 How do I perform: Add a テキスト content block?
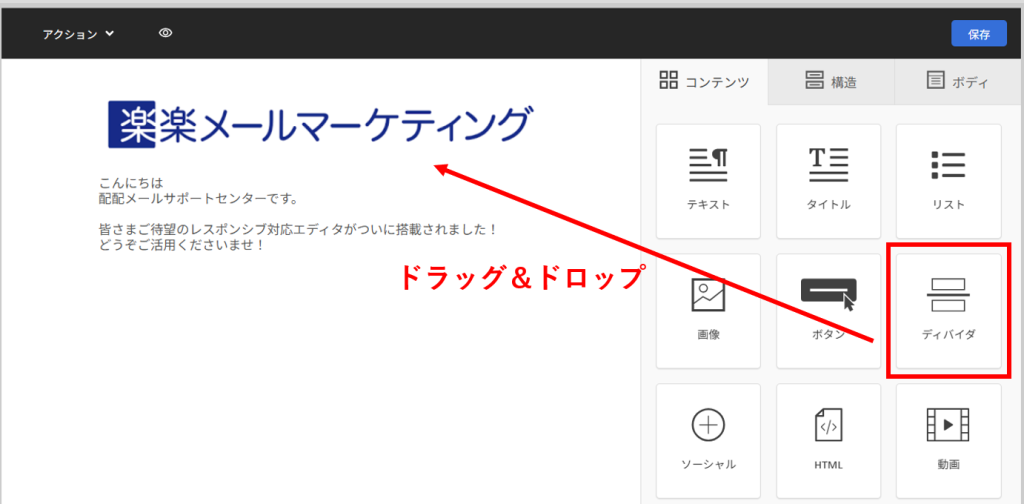(708, 181)
